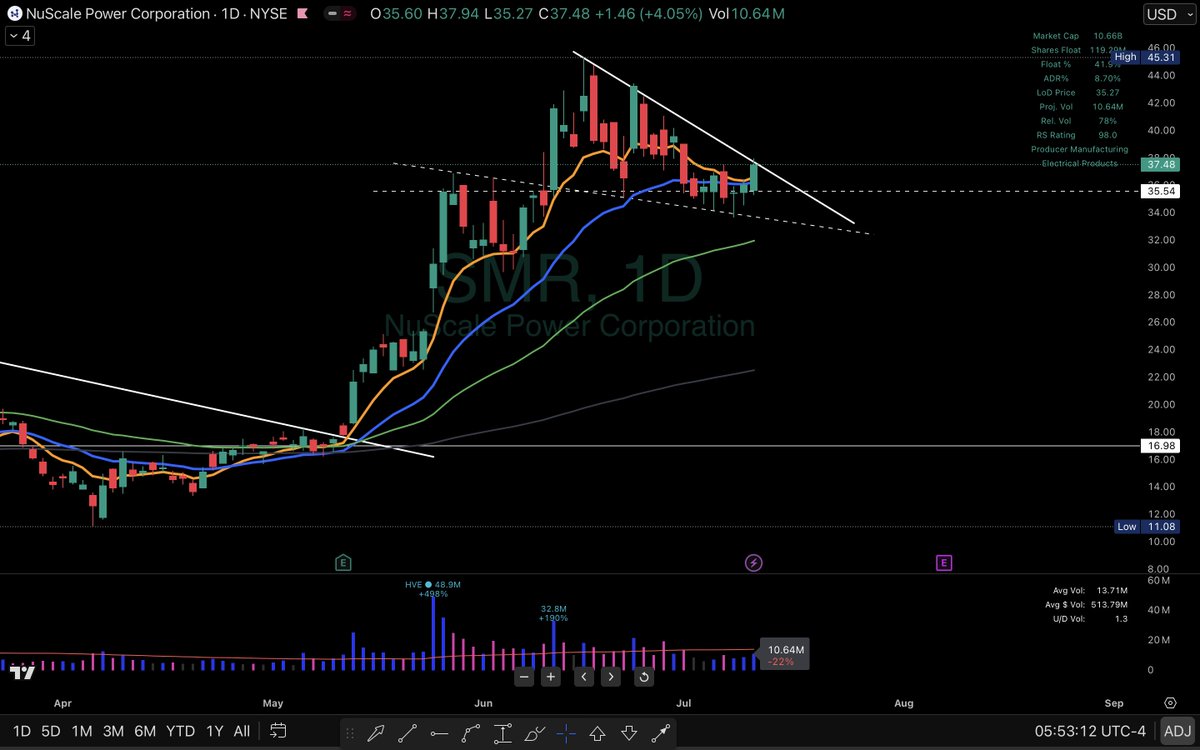Select the brush pen drawing tool

(534, 732)
